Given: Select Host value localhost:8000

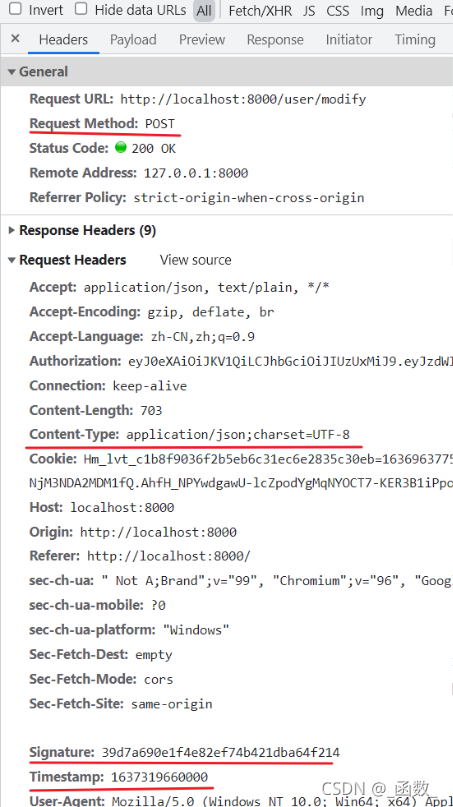Looking at the screenshot, I should tap(122, 507).
